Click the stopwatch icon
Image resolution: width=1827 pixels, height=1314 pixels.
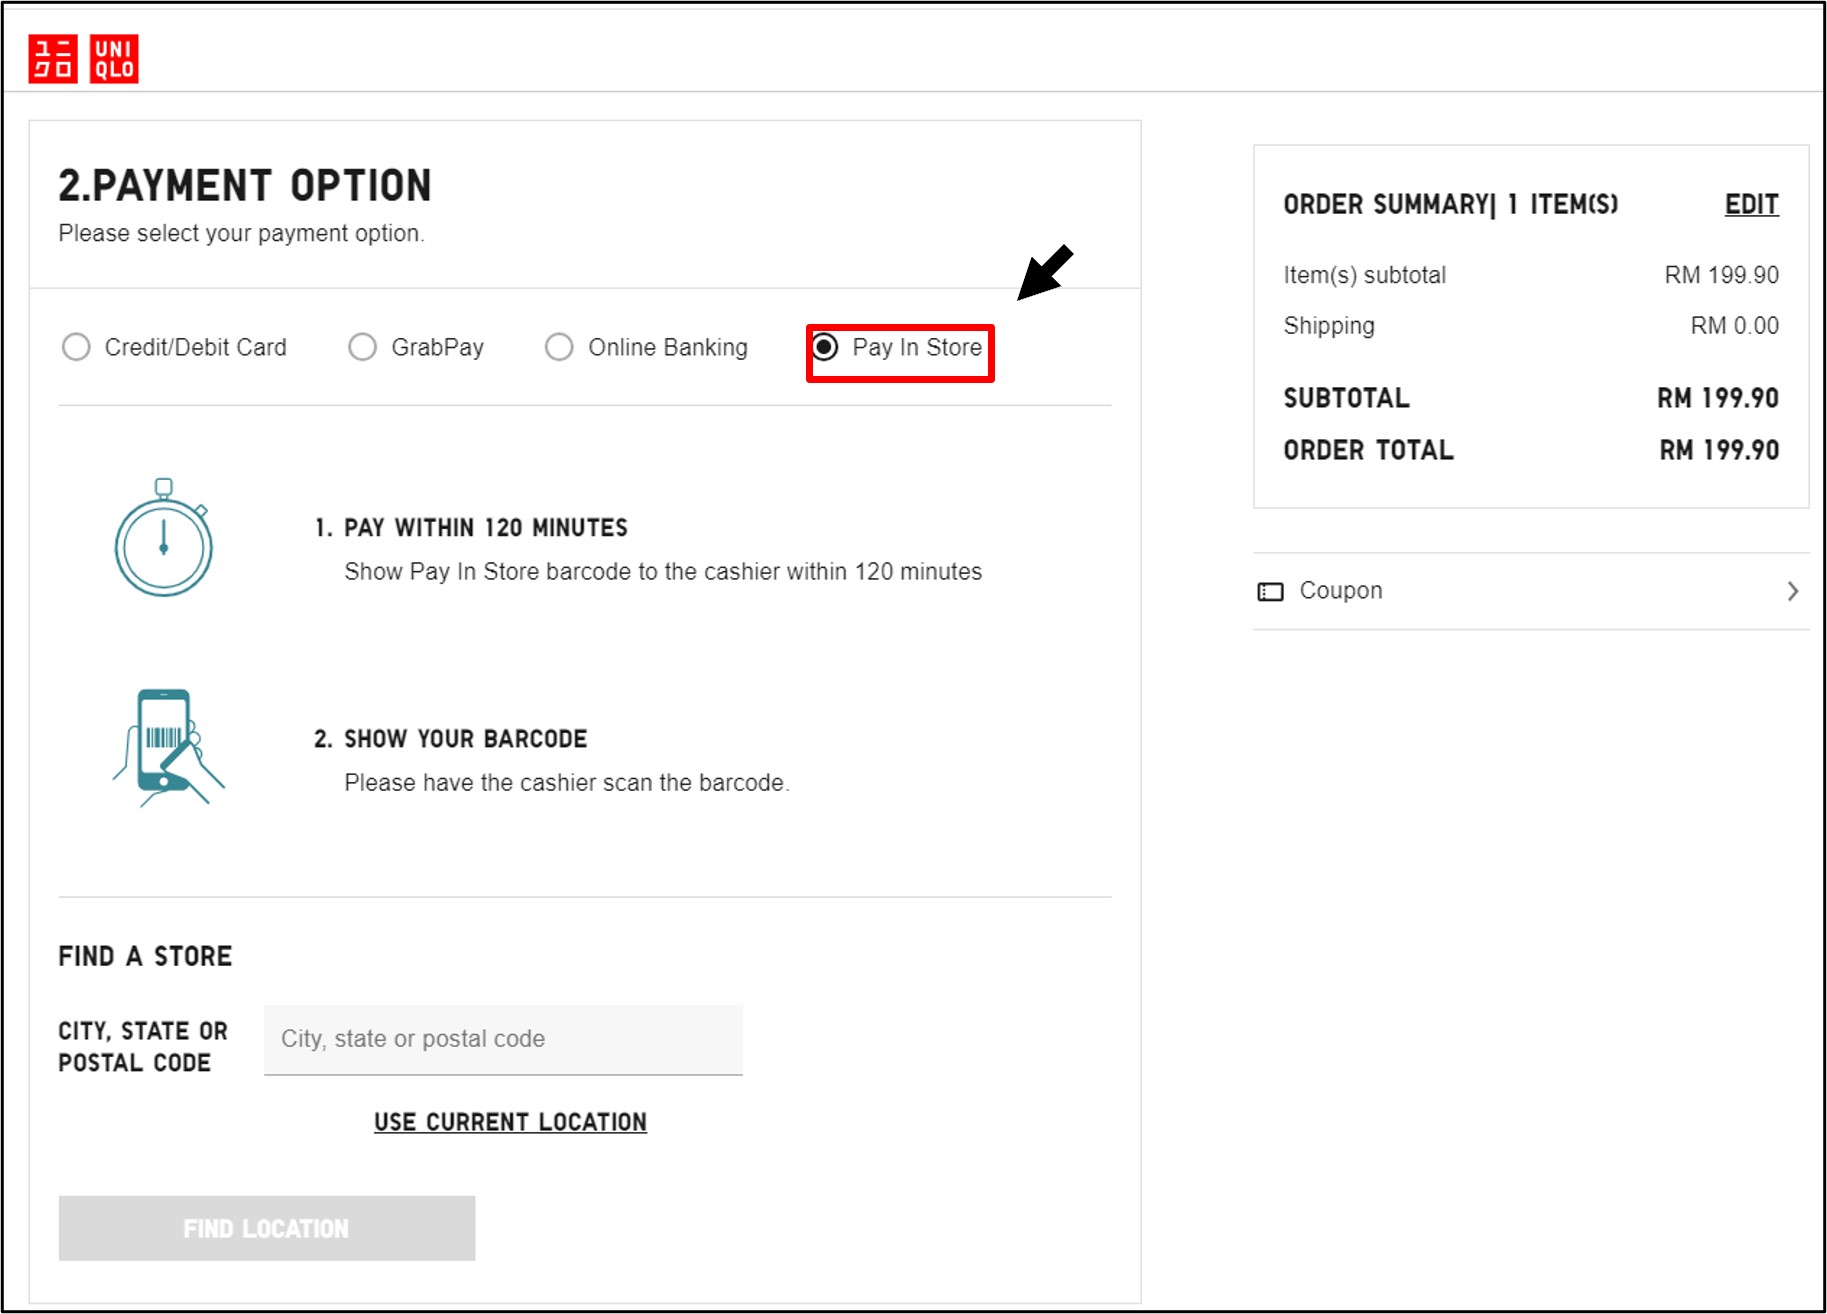click(x=163, y=538)
